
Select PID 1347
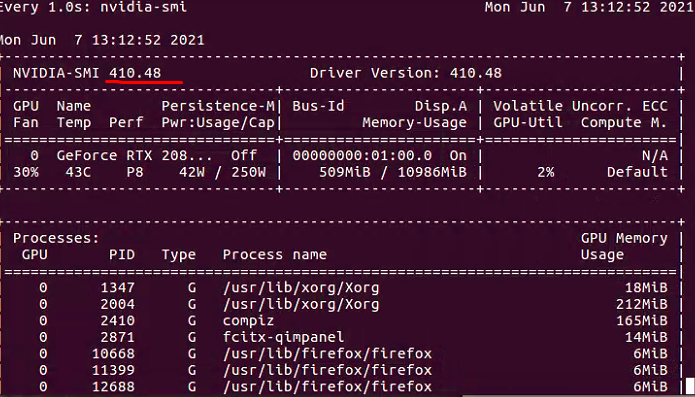117,288
